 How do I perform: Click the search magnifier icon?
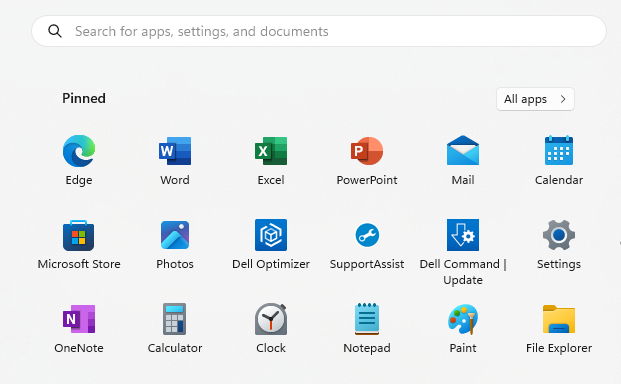[55, 31]
